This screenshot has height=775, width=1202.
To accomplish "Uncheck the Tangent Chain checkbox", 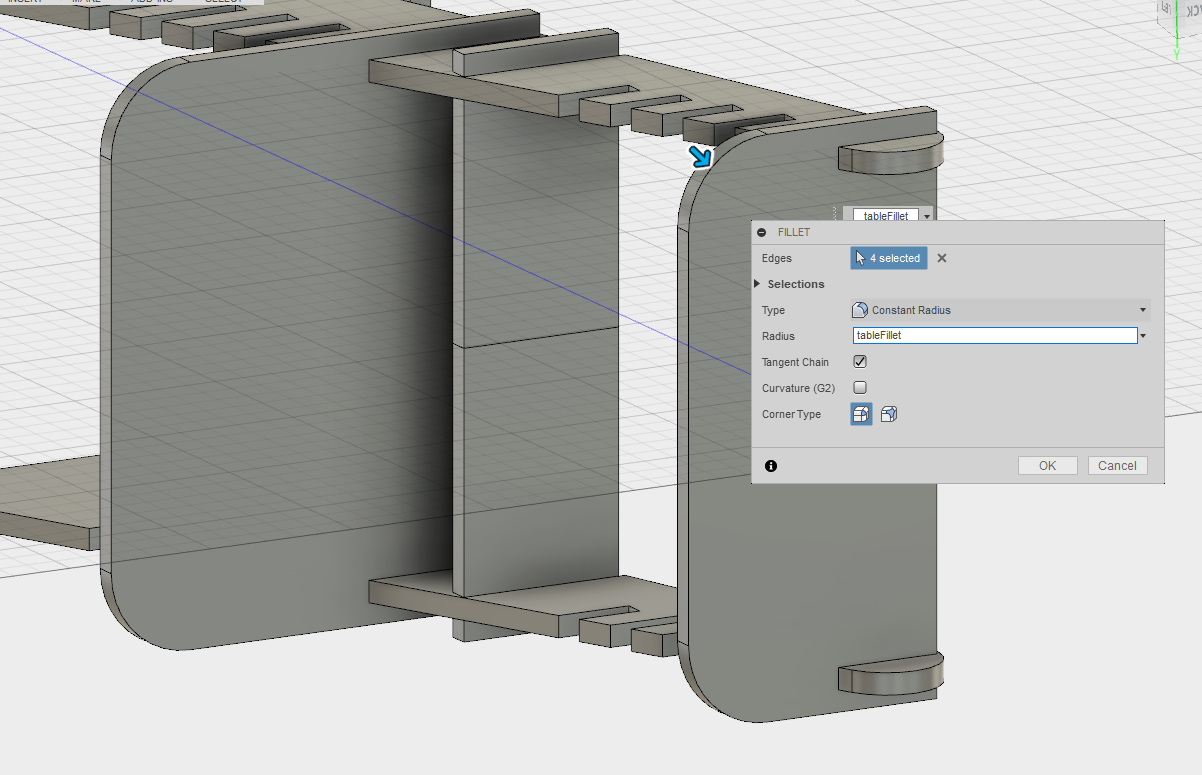I will coord(860,362).
